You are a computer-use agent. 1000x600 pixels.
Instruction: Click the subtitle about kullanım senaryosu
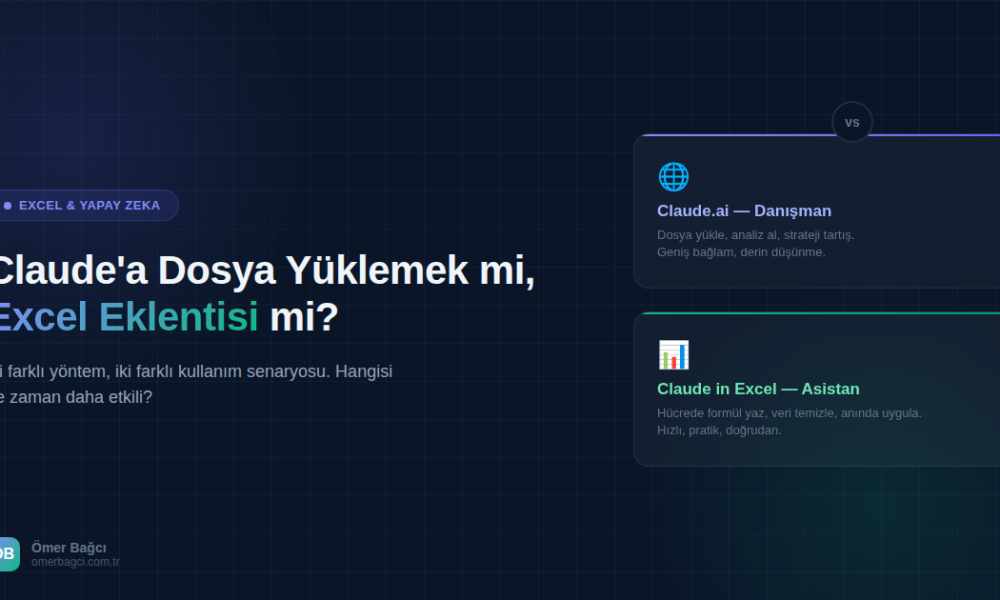(x=196, y=371)
